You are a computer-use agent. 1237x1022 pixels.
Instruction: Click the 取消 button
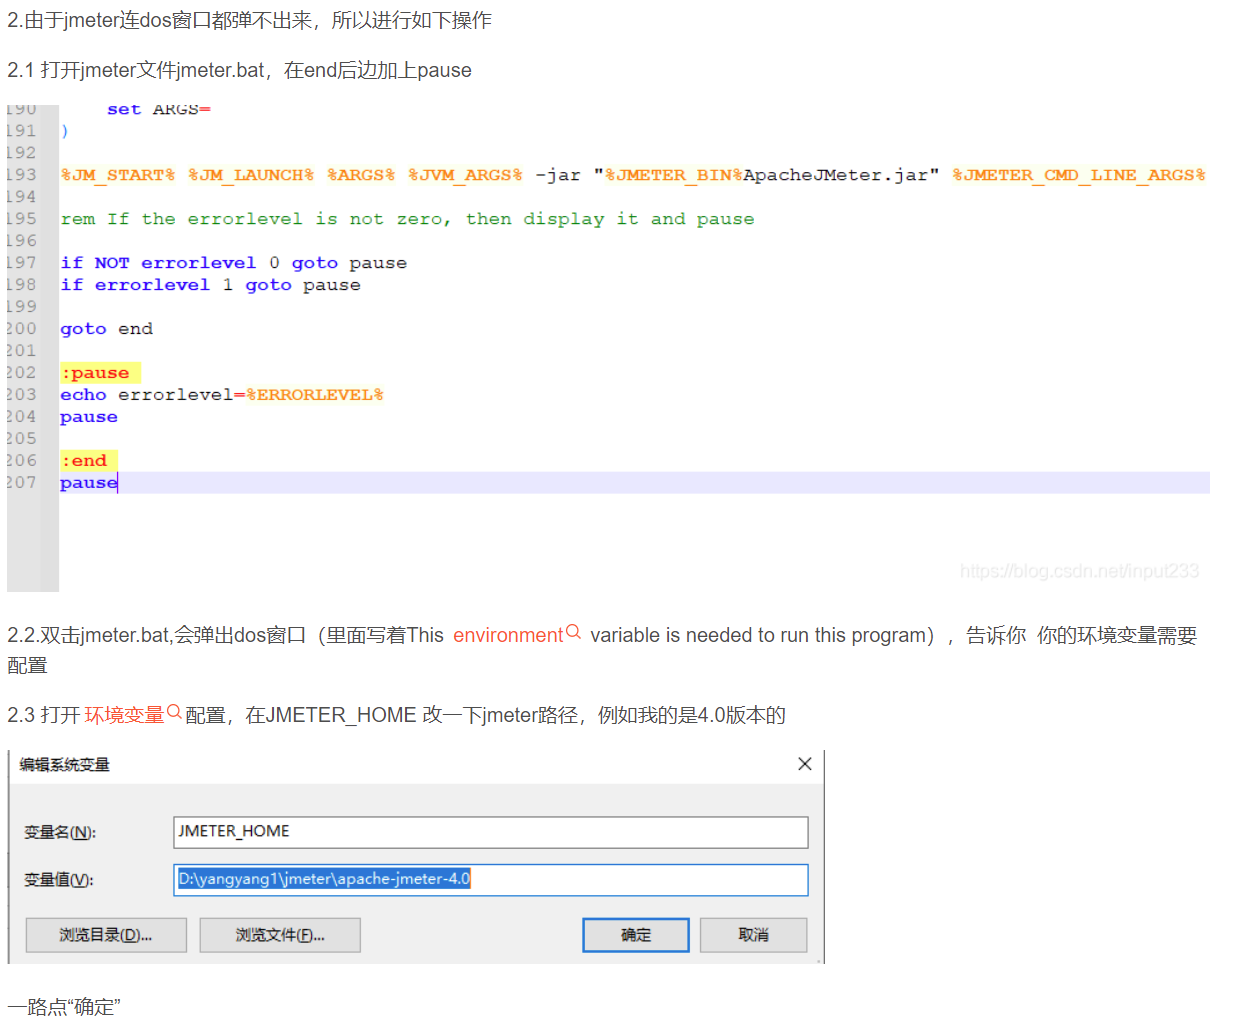coord(753,935)
